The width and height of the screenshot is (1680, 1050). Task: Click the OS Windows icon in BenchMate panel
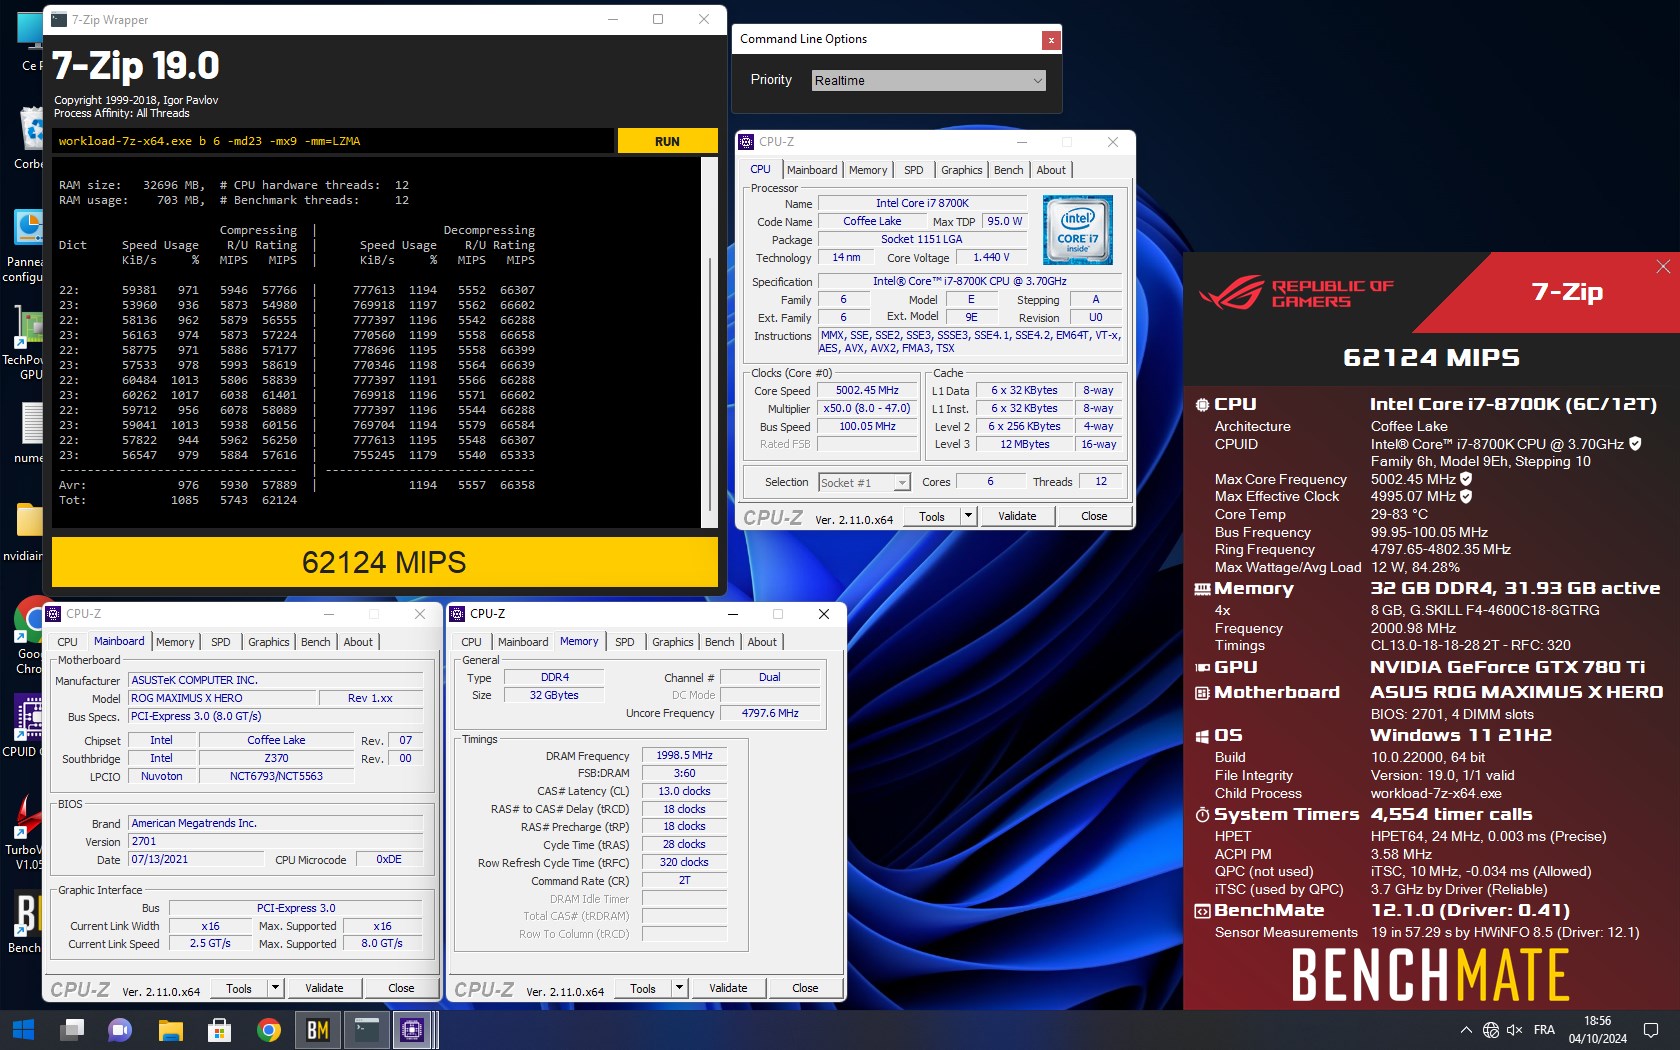tap(1202, 736)
